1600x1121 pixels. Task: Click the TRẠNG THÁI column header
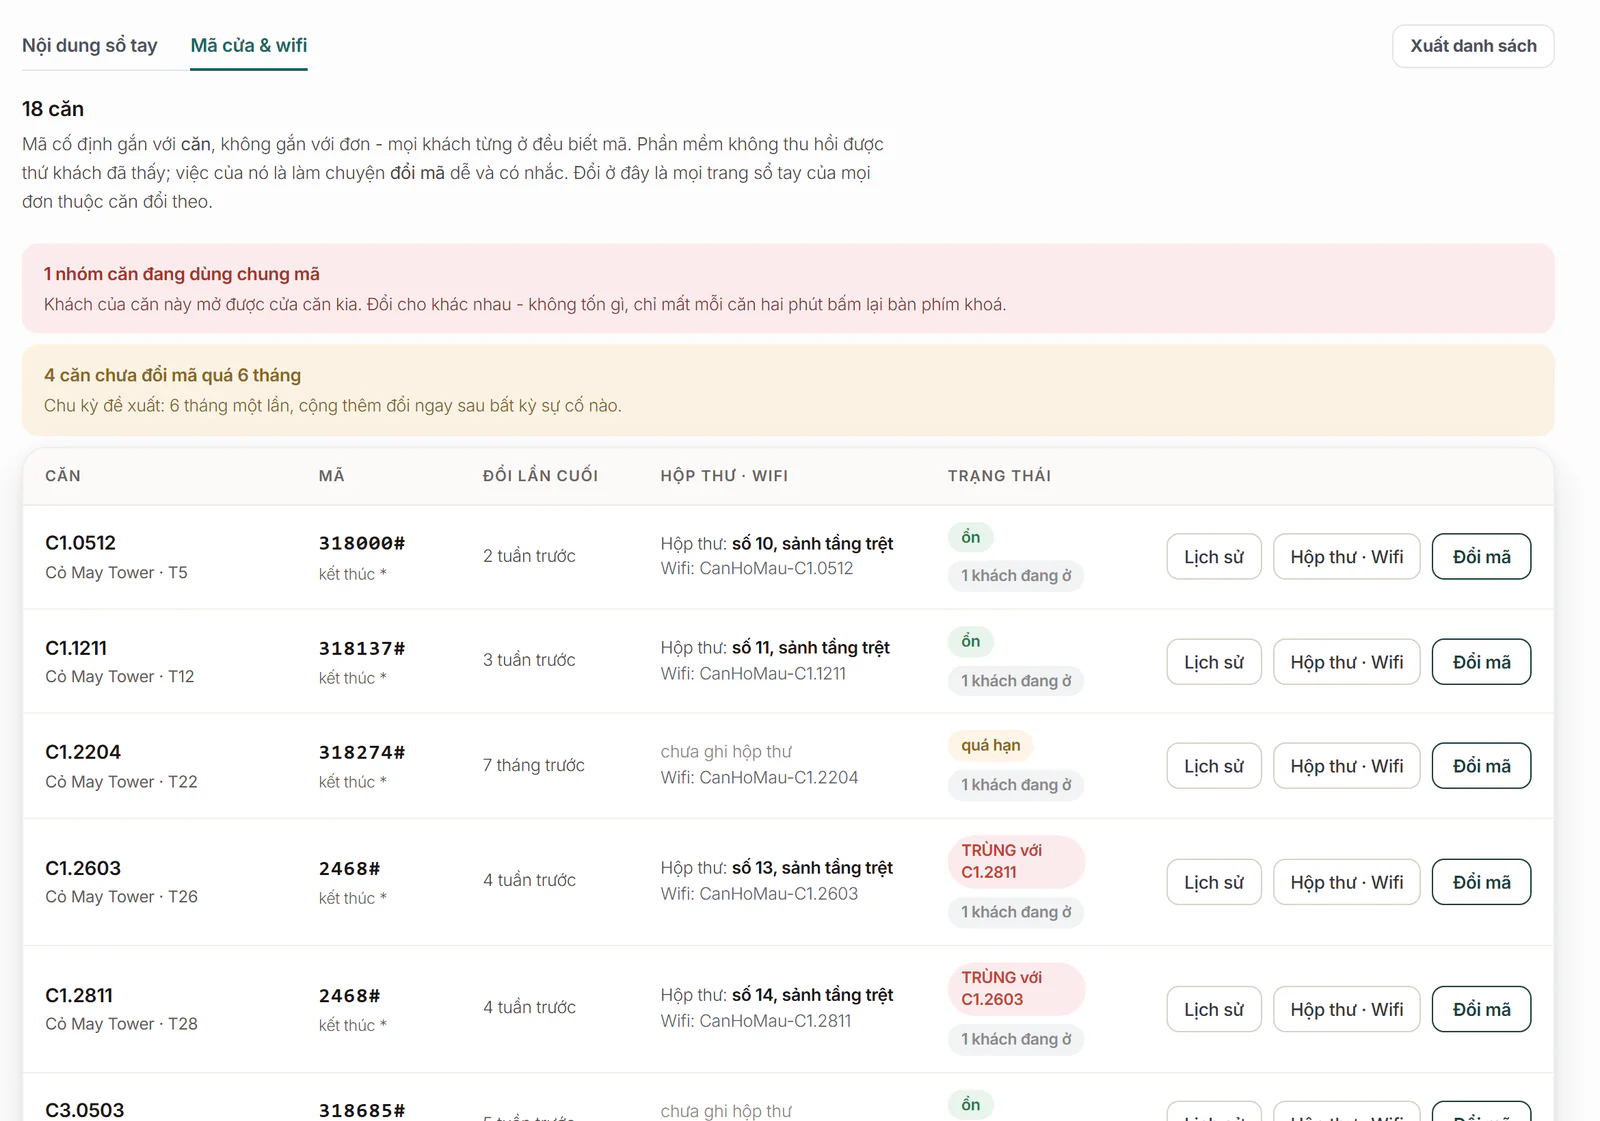[999, 476]
